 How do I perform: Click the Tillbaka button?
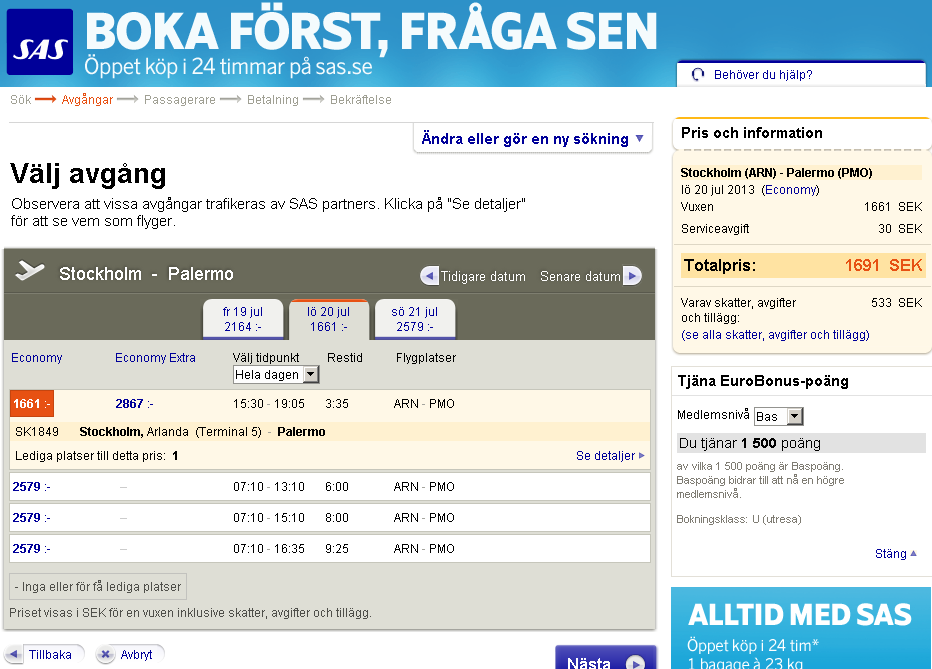click(44, 654)
